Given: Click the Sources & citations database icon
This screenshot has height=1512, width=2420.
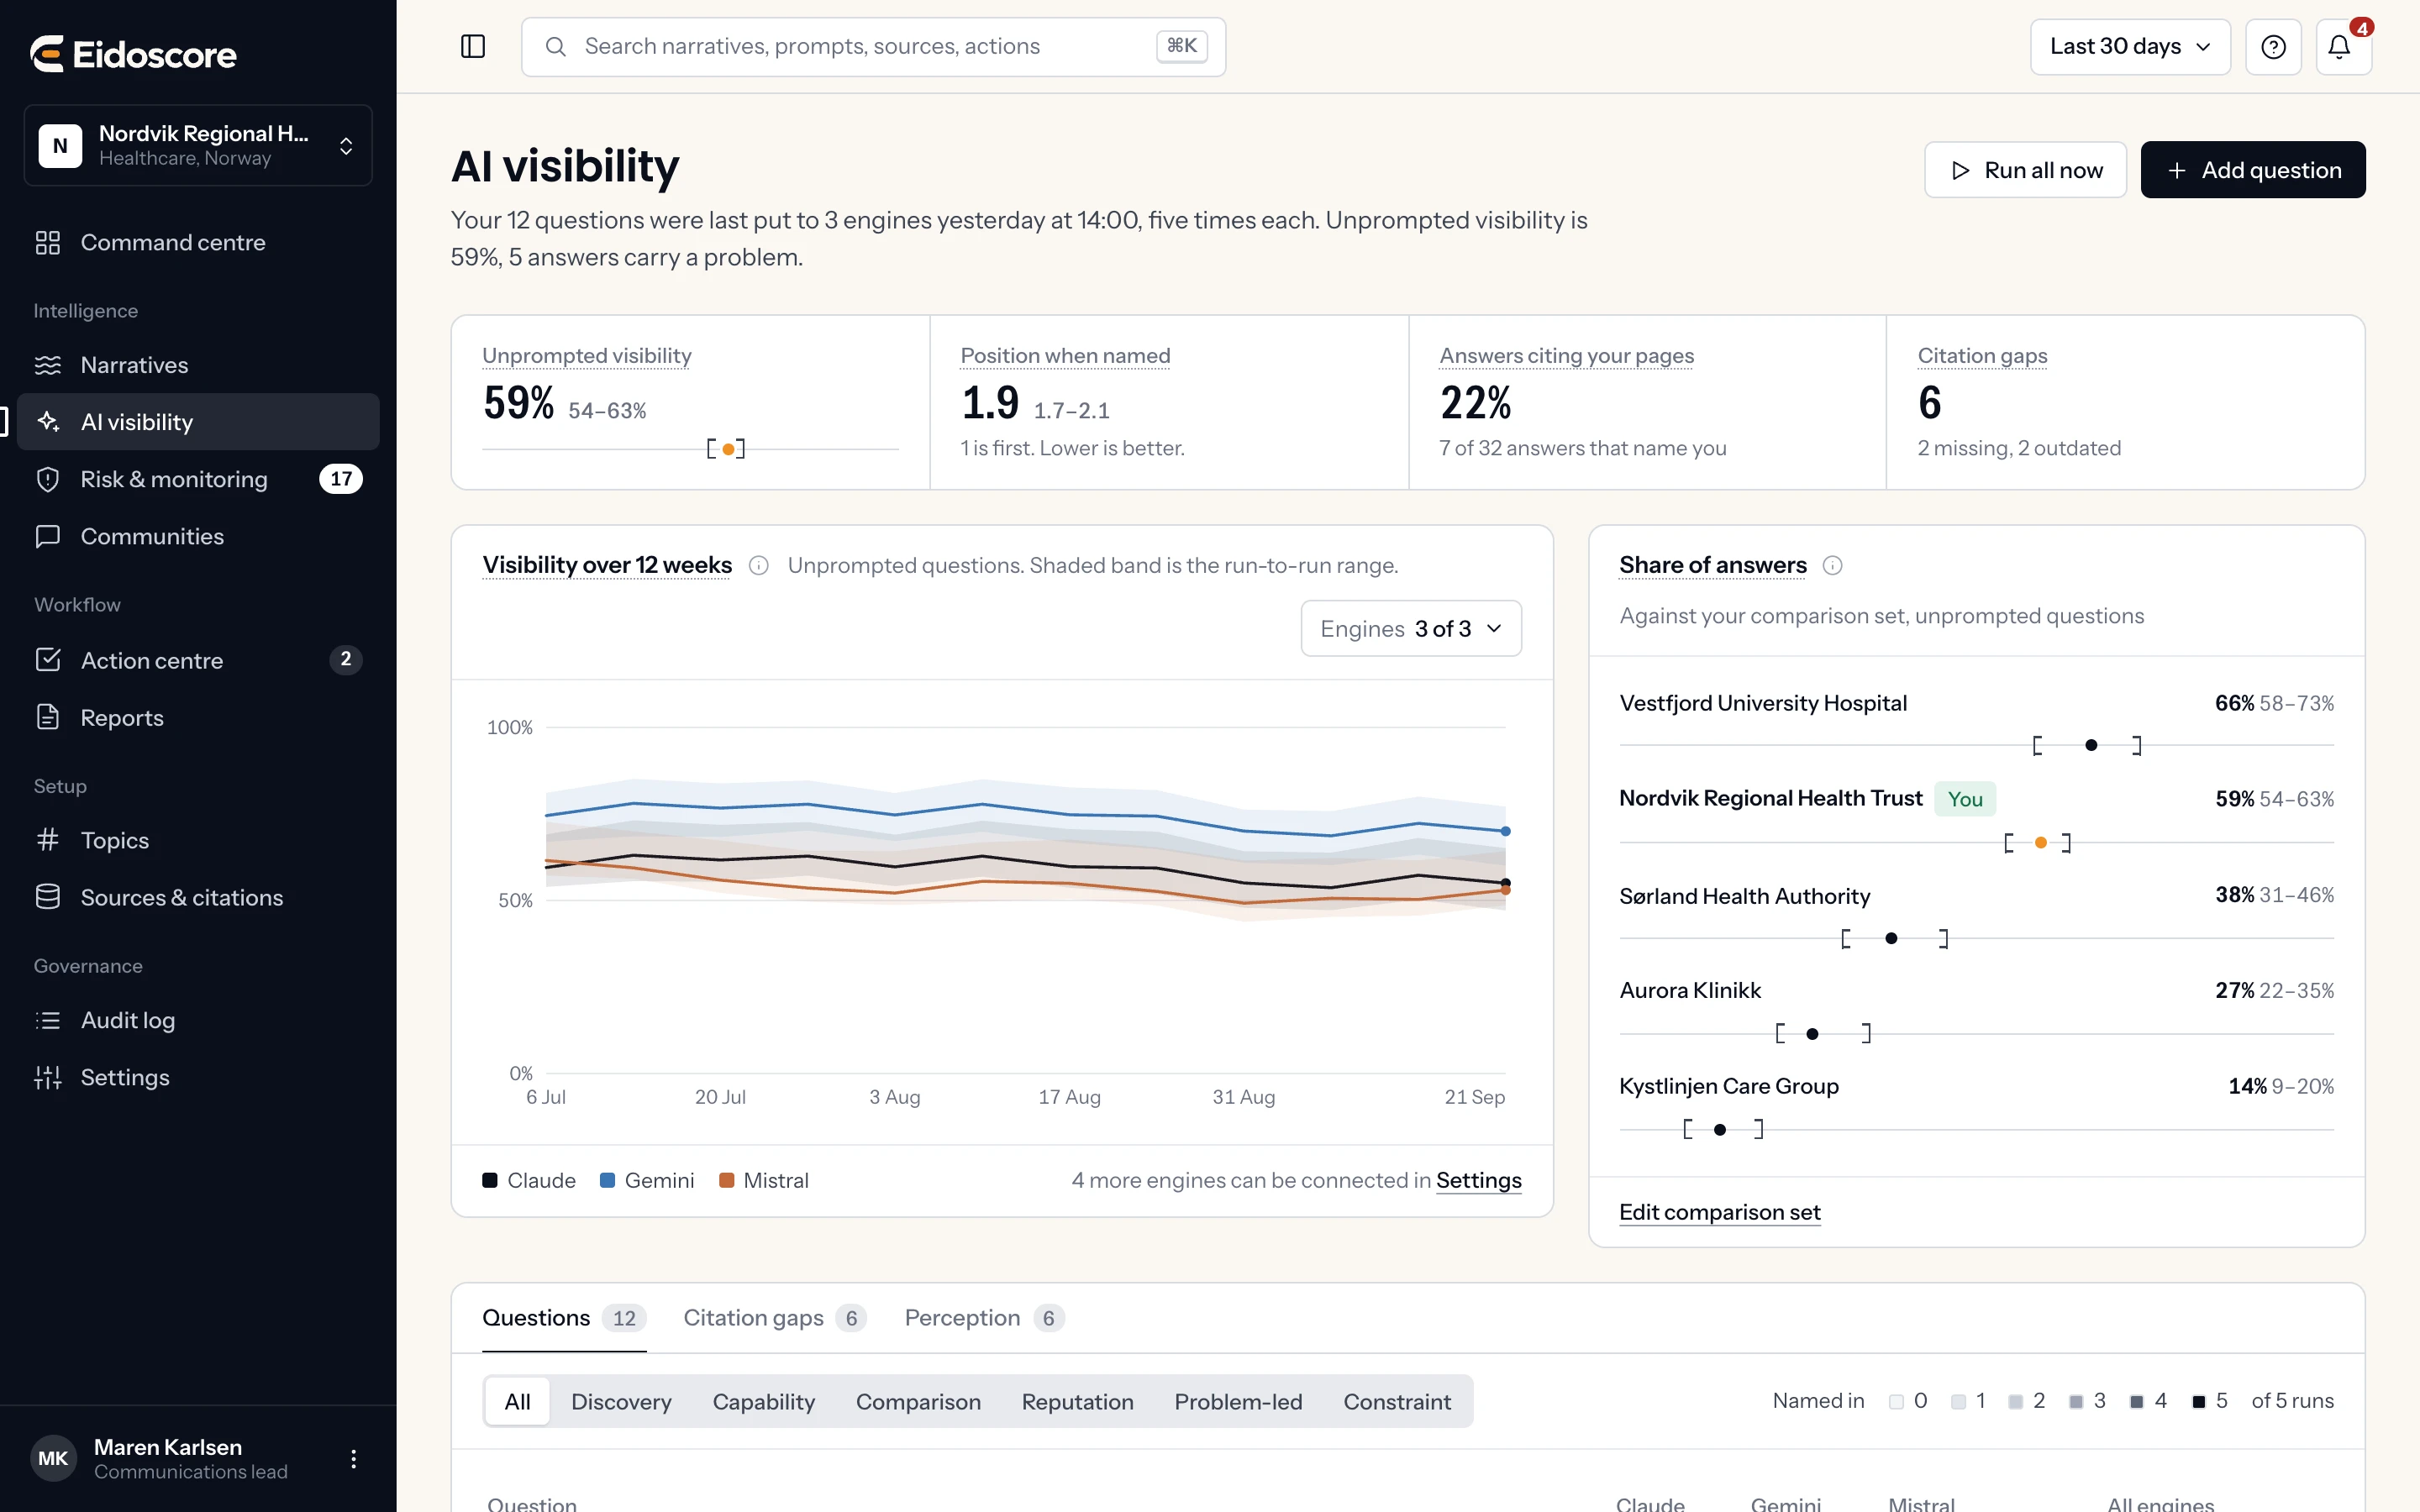Looking at the screenshot, I should [48, 897].
